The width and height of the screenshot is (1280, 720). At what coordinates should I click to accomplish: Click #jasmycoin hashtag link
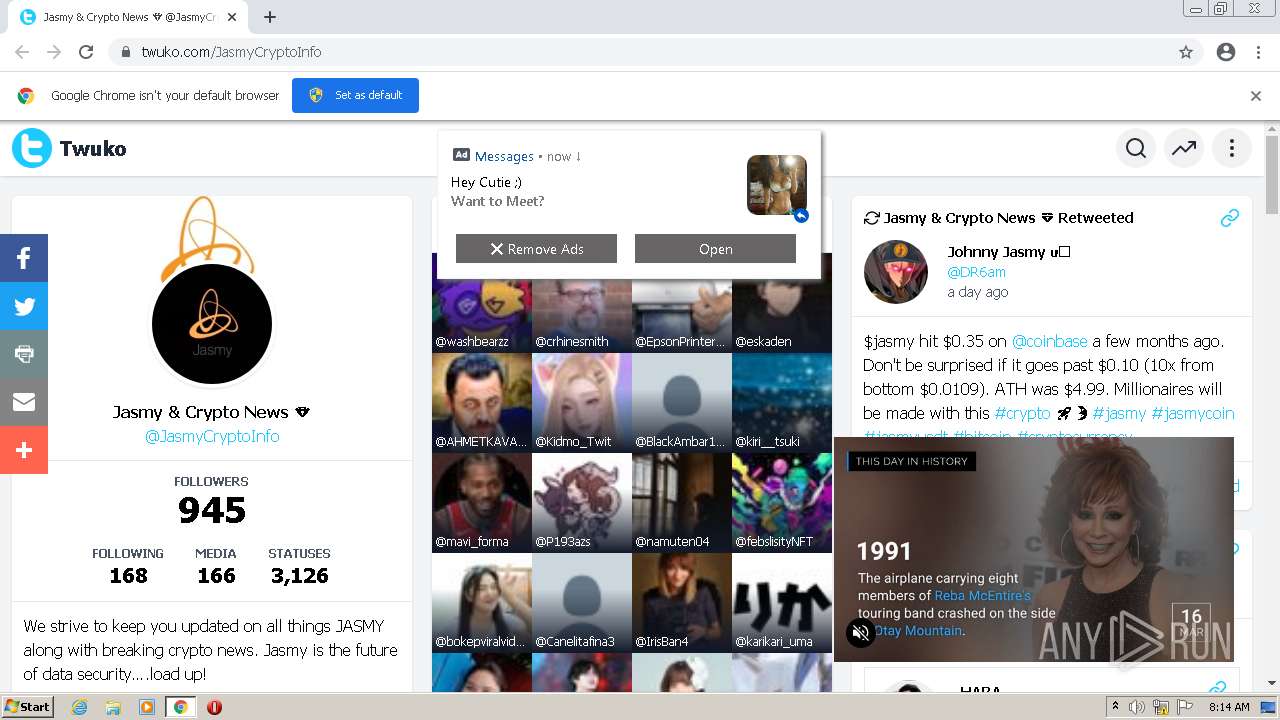[x=1193, y=413]
